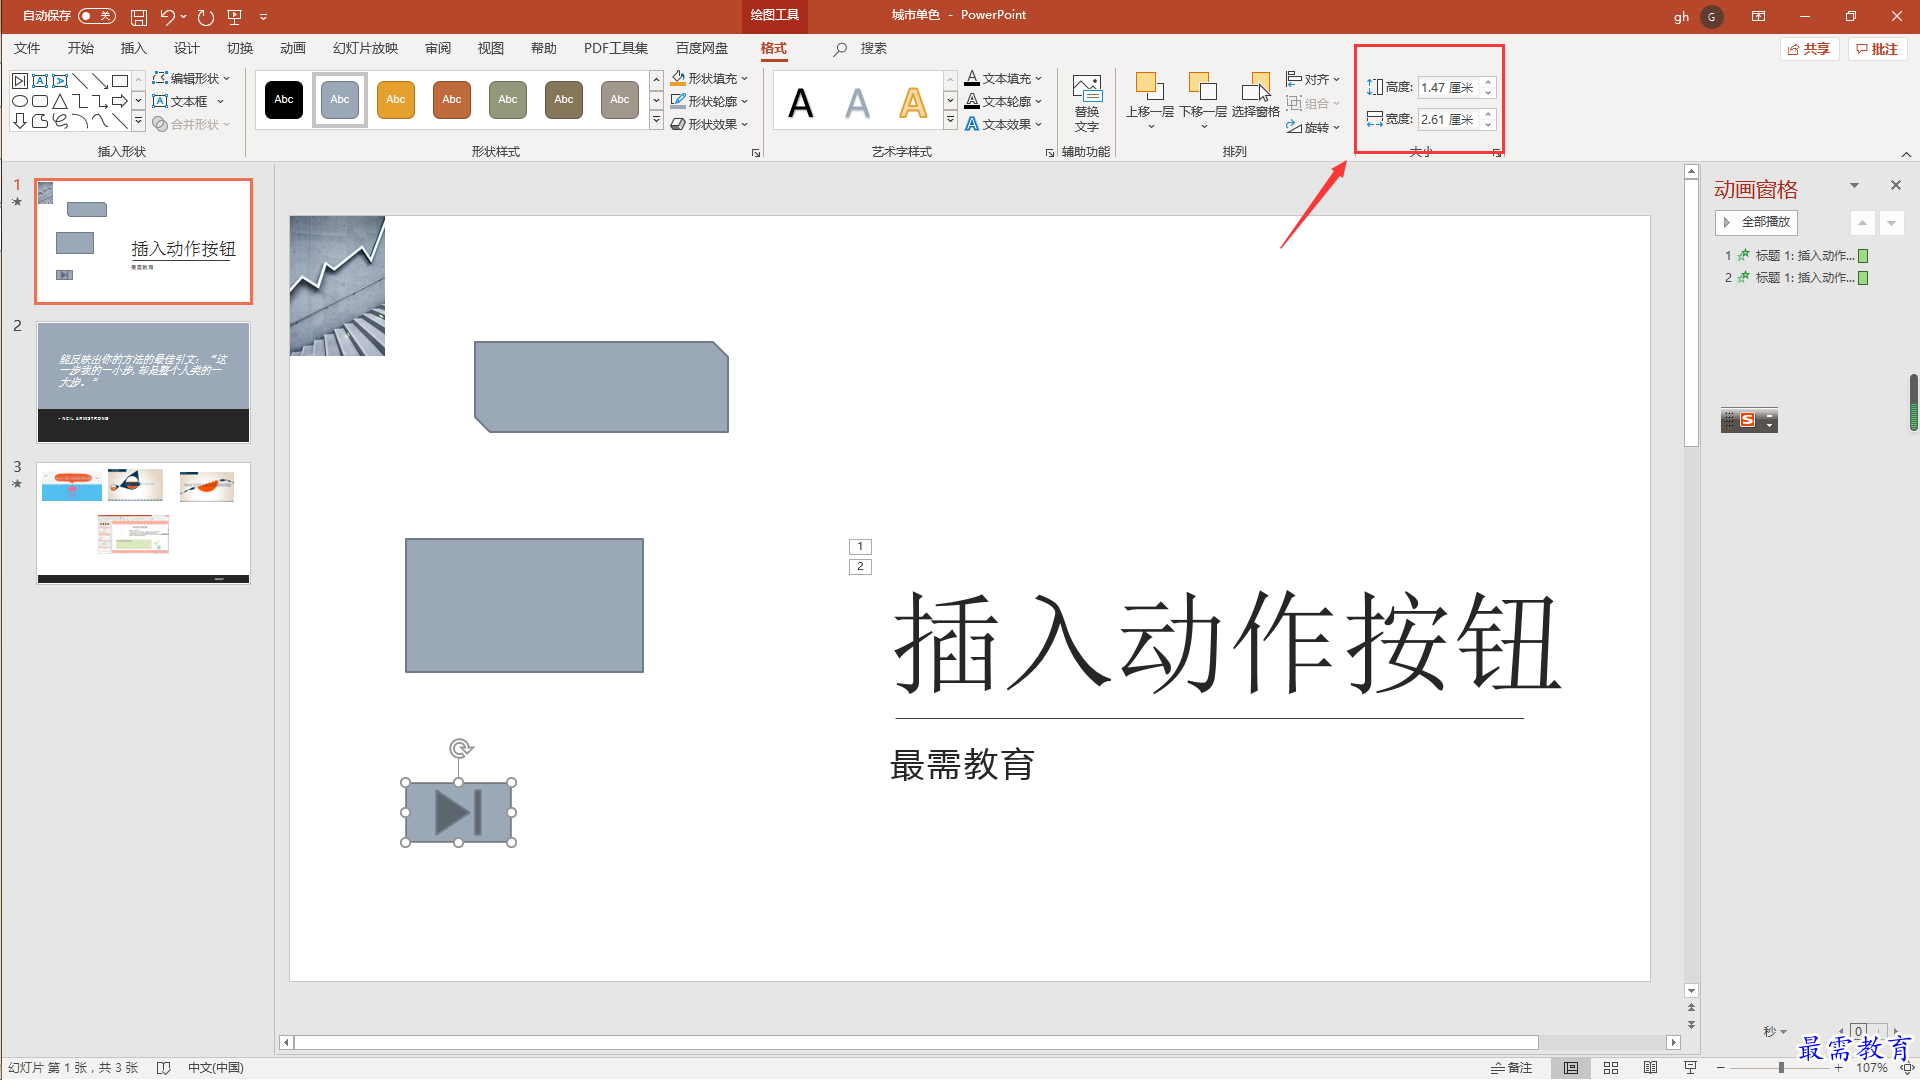Click the 共享 share button
This screenshot has height=1080, width=1920.
(1809, 49)
